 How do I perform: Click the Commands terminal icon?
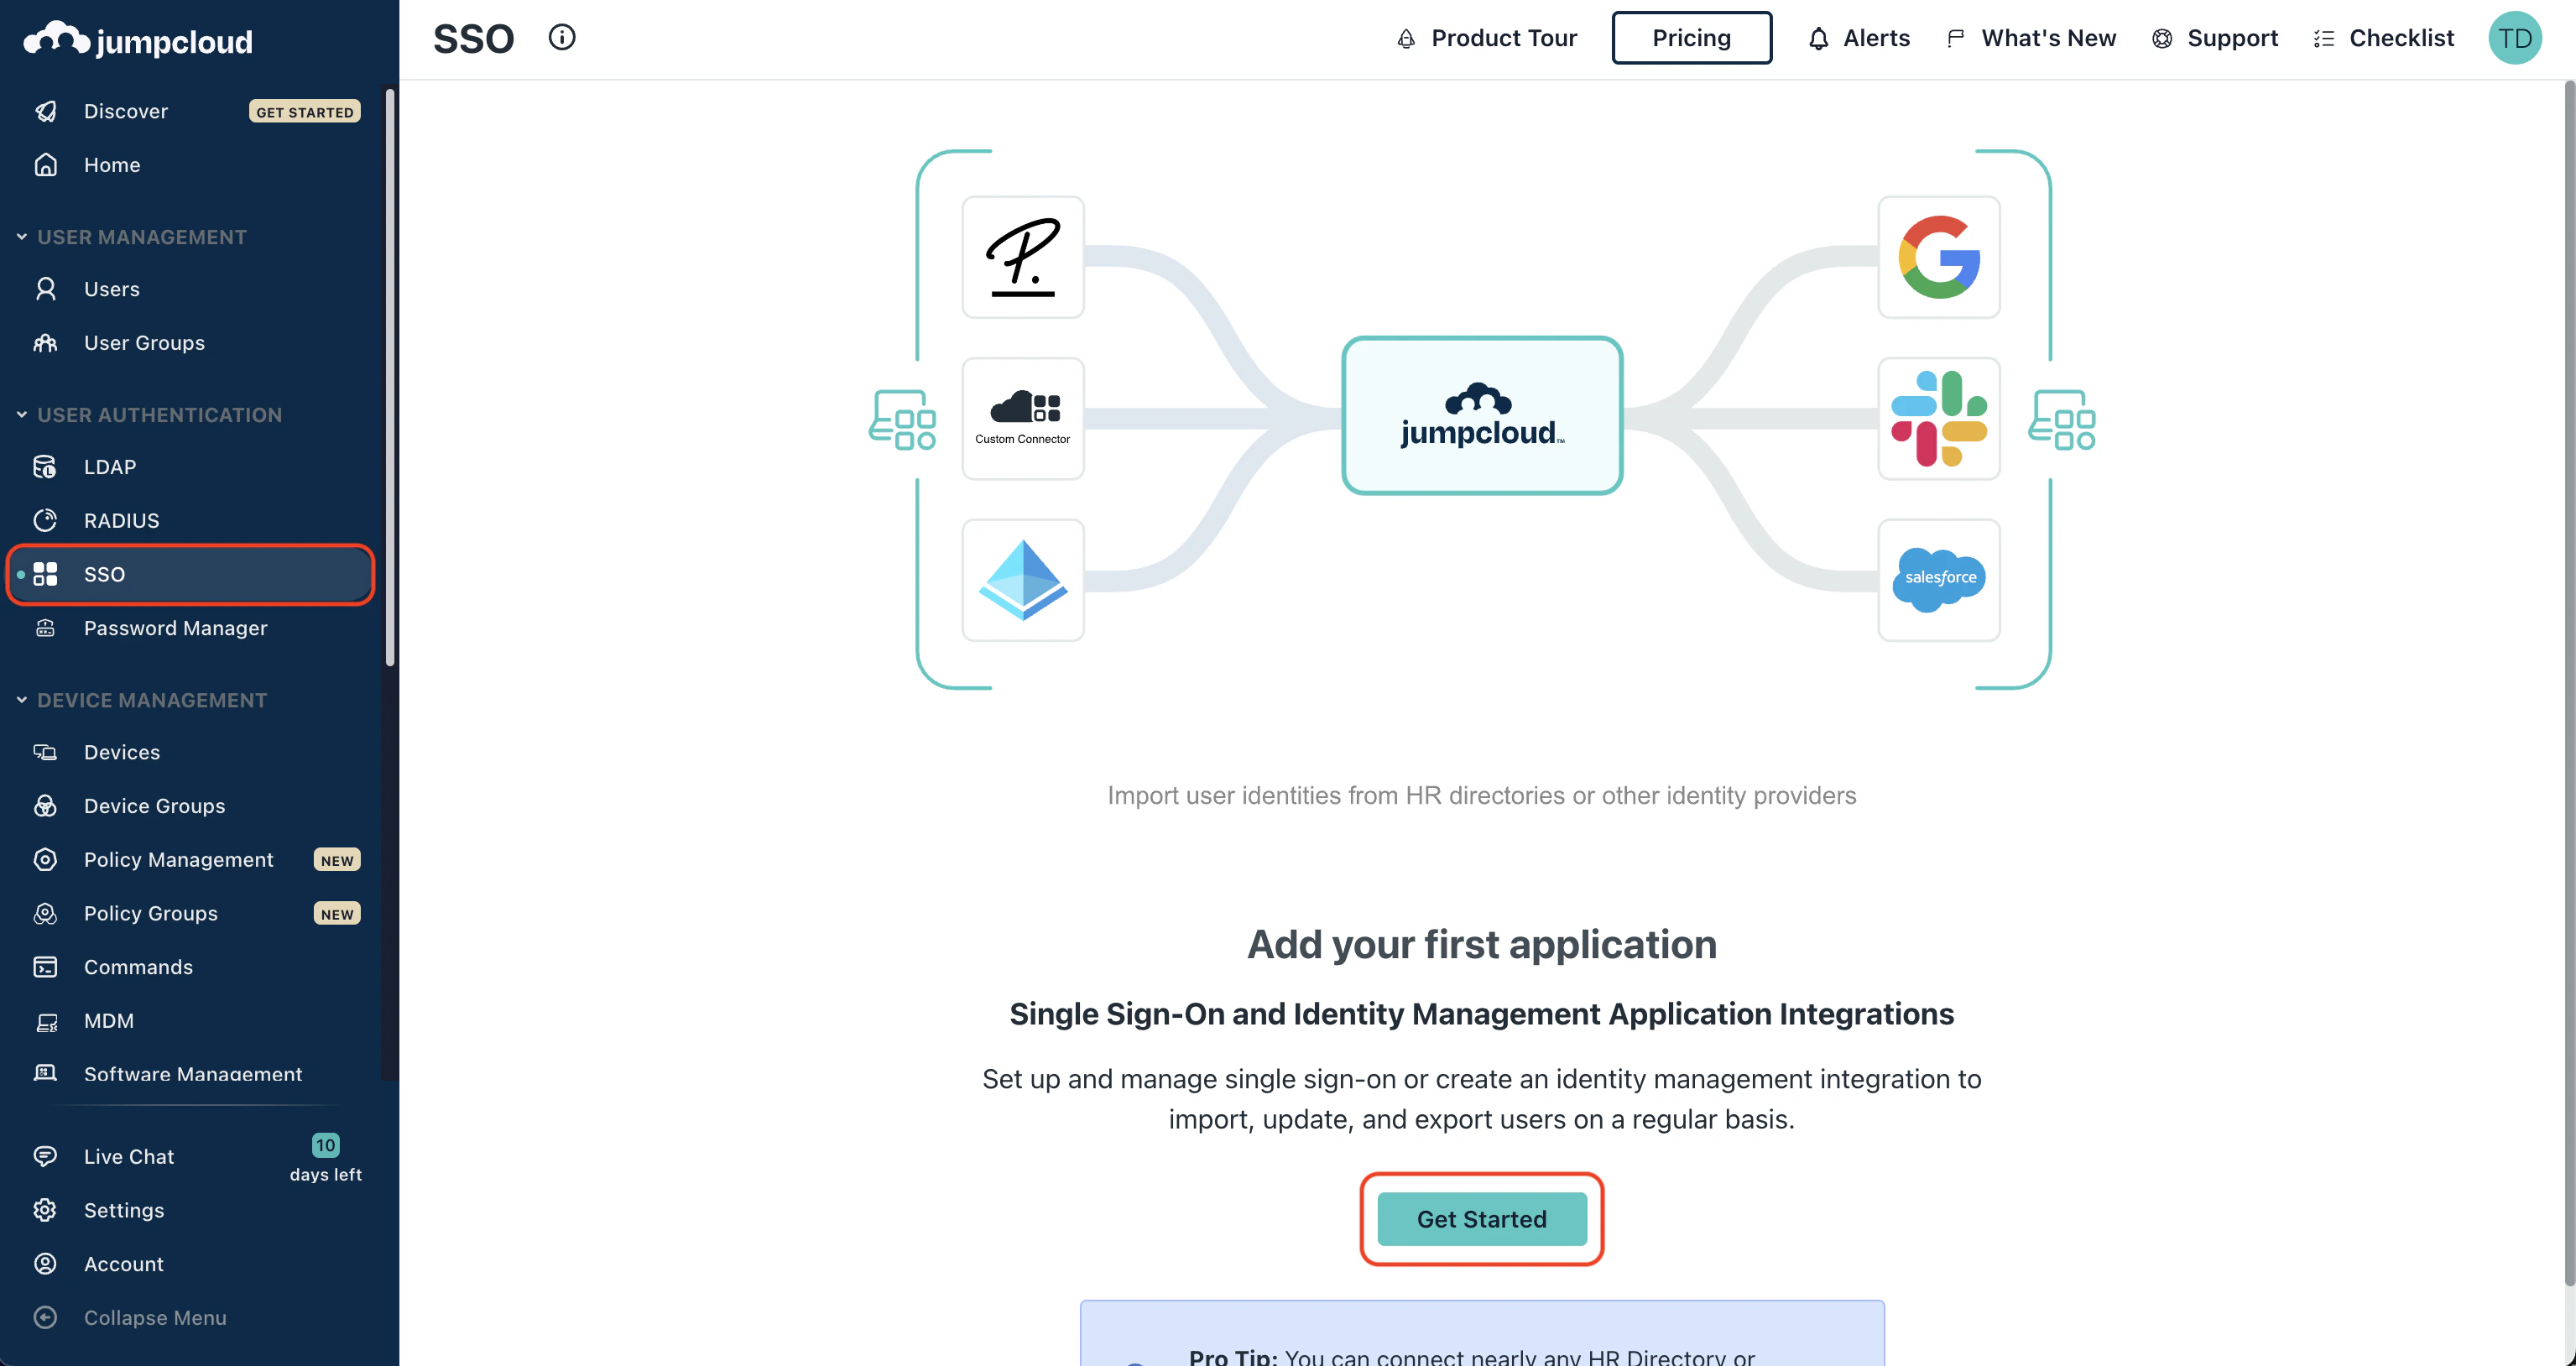tap(46, 967)
